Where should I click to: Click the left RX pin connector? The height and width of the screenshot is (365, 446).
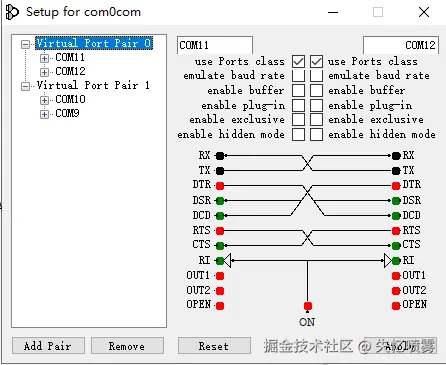(x=220, y=156)
